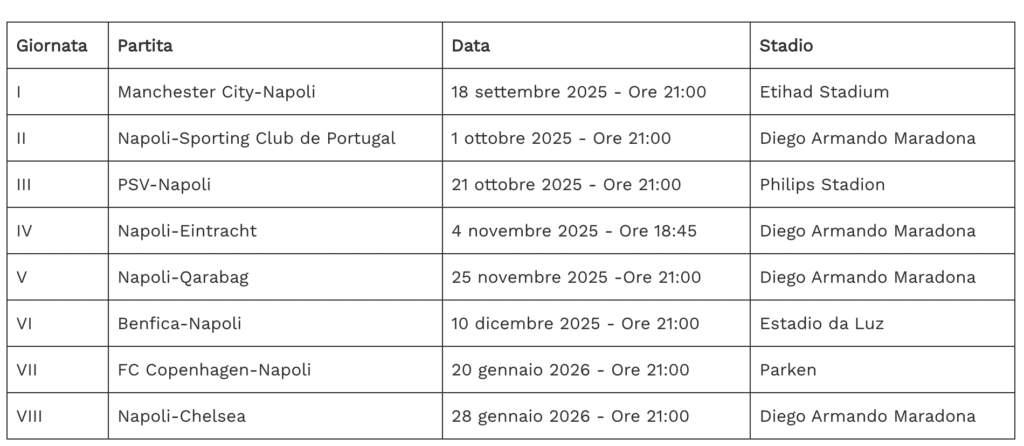Click the Napoli-Eintracht match cell
The image size is (1024, 446).
point(187,231)
